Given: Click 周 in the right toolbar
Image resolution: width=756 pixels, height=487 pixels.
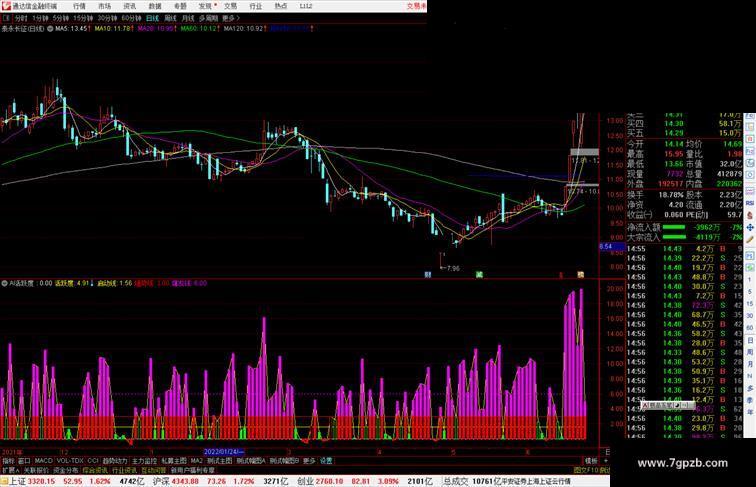Looking at the screenshot, I should point(750,352).
